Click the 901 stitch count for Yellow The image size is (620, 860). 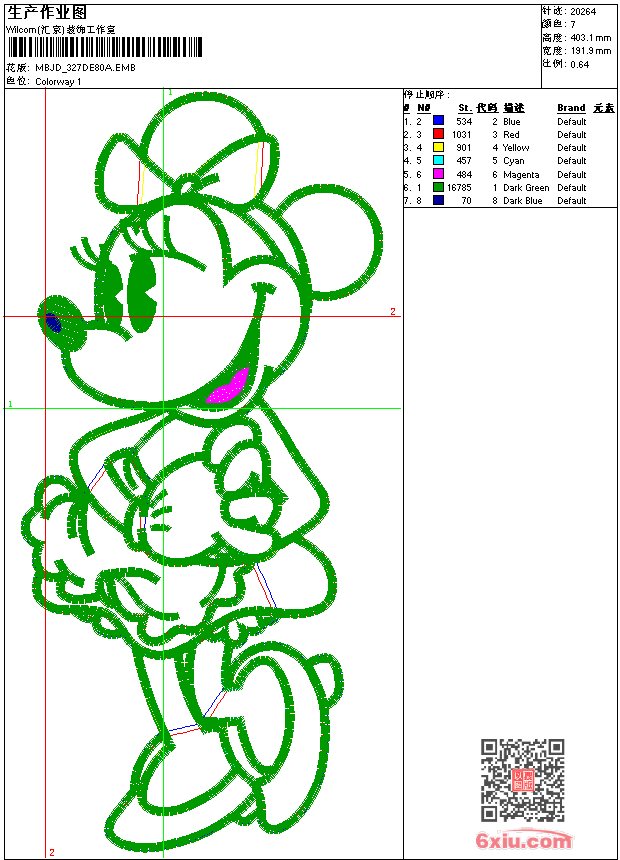coord(464,148)
